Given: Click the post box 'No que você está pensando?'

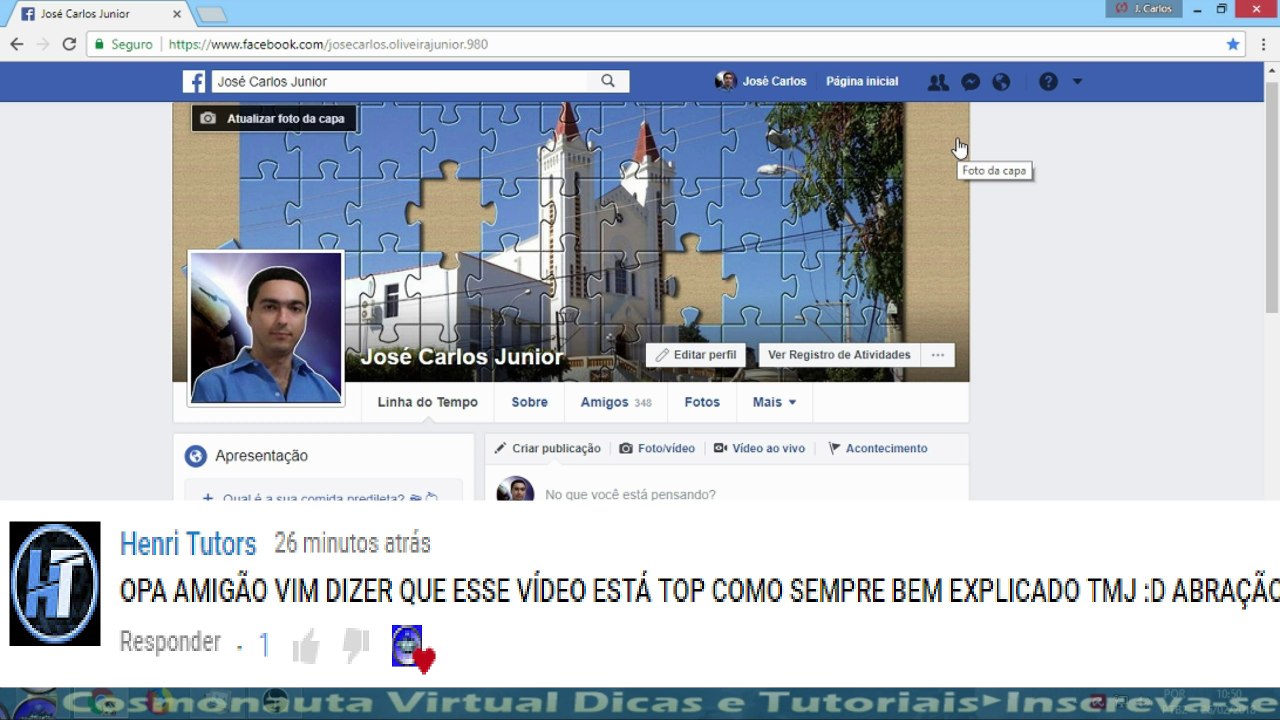Looking at the screenshot, I should click(x=630, y=494).
